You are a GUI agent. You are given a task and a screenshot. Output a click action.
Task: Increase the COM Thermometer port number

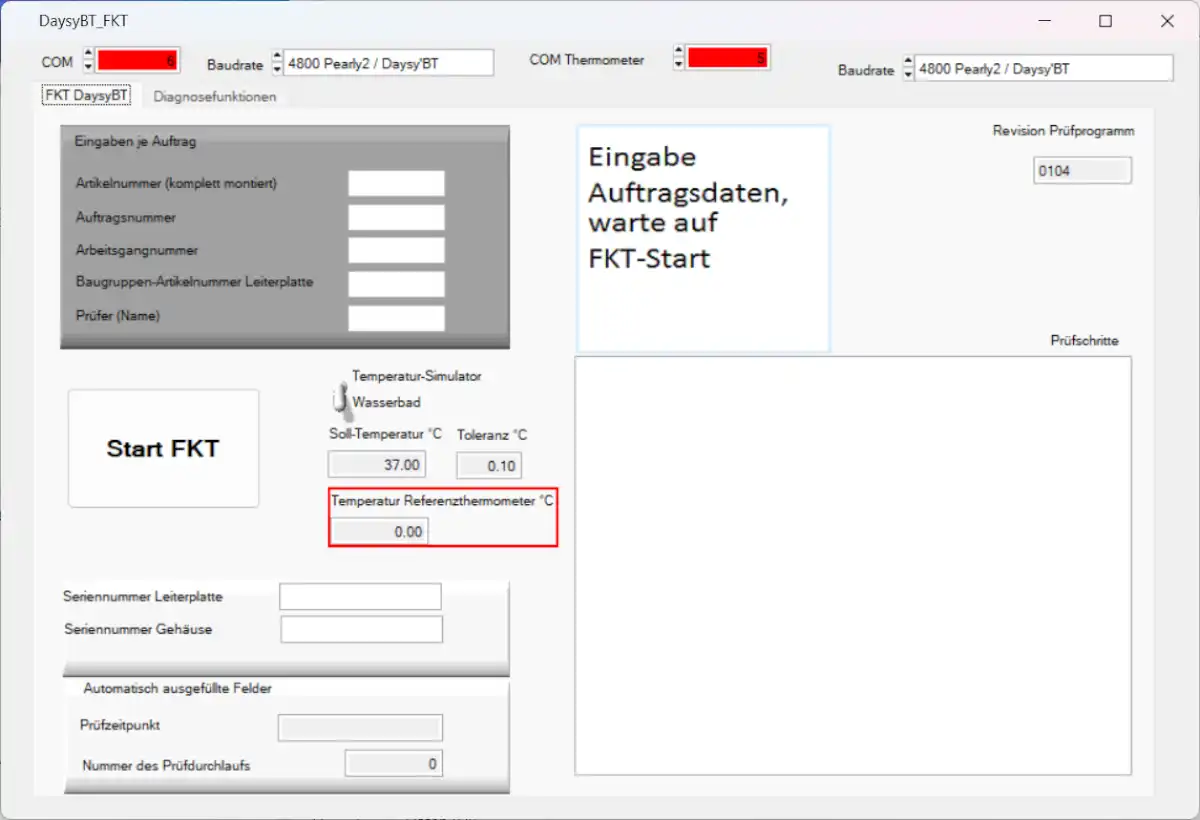pos(679,52)
